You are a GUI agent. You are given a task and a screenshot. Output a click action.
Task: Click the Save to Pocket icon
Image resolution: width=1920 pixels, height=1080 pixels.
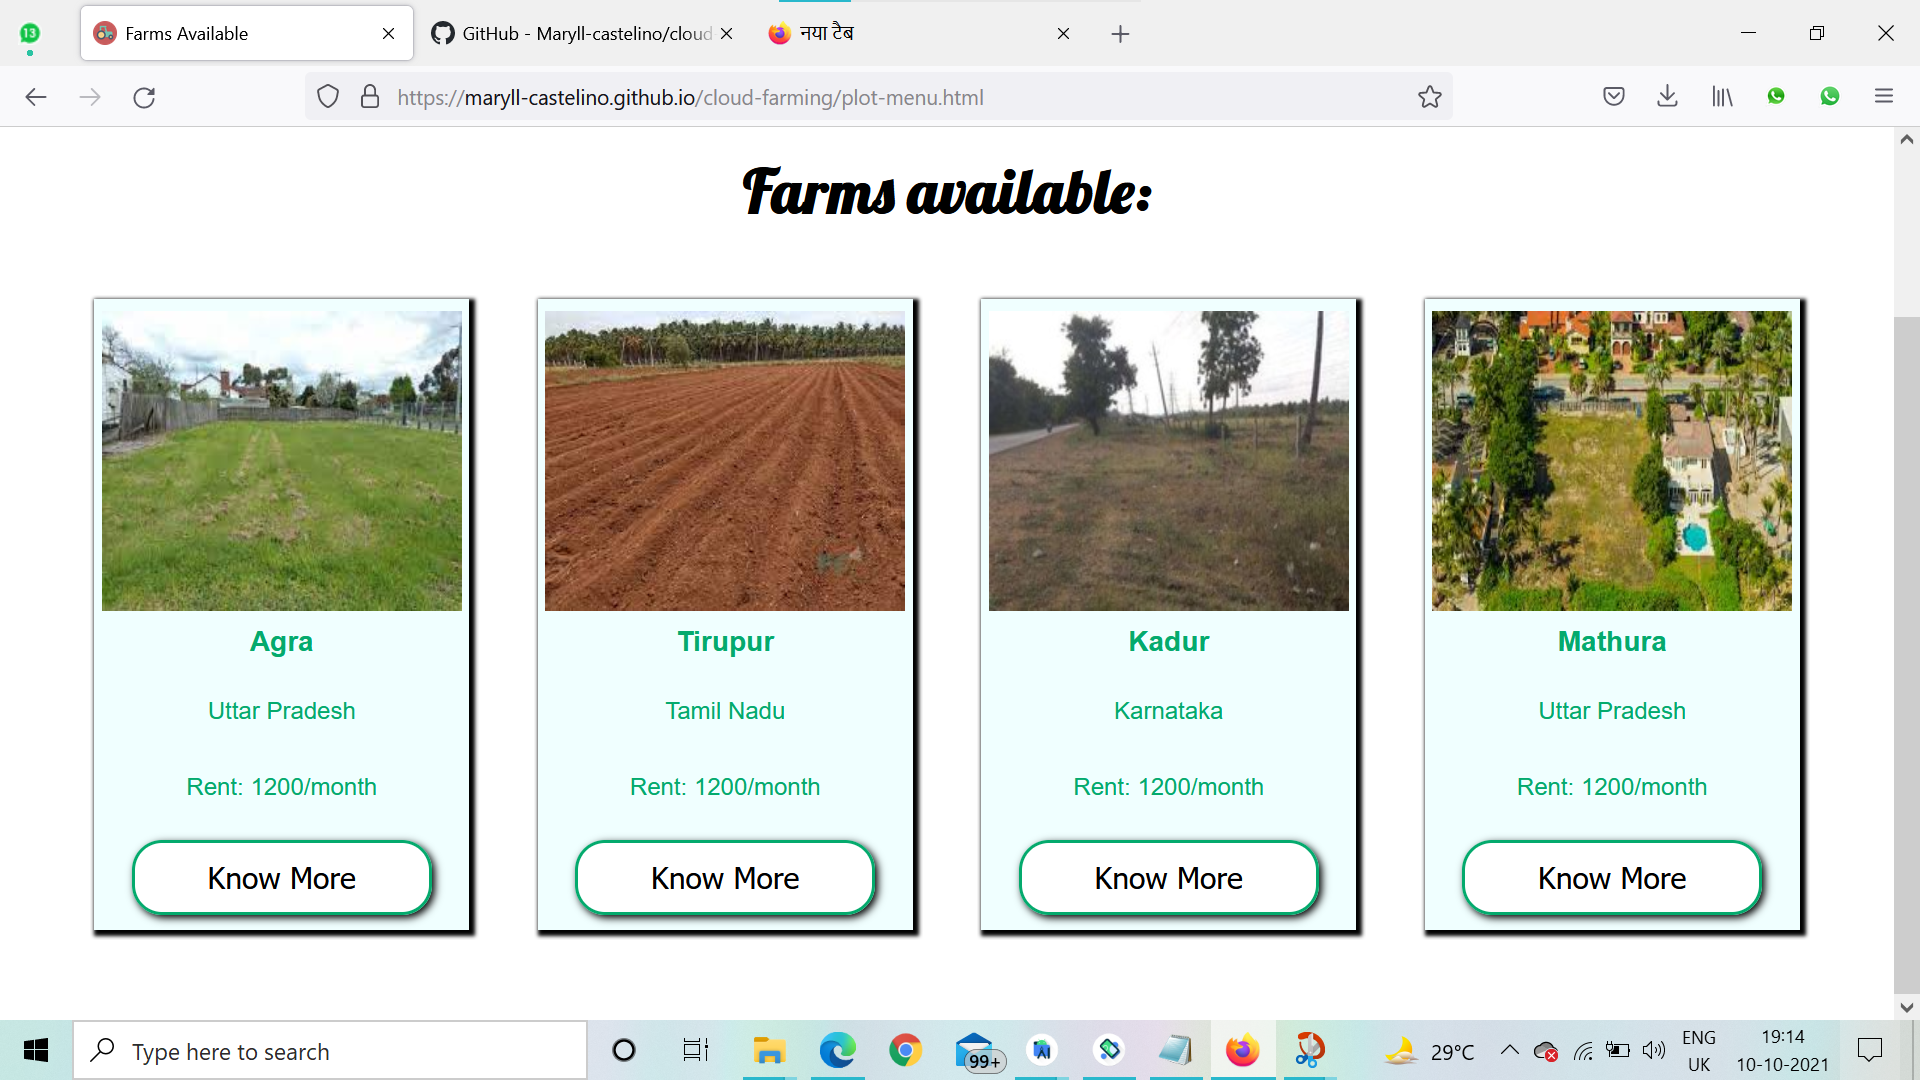[1613, 97]
